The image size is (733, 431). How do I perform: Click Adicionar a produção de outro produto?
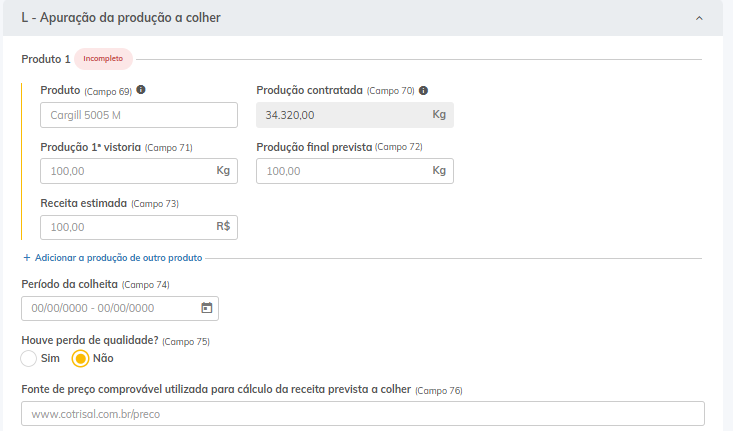(118, 258)
